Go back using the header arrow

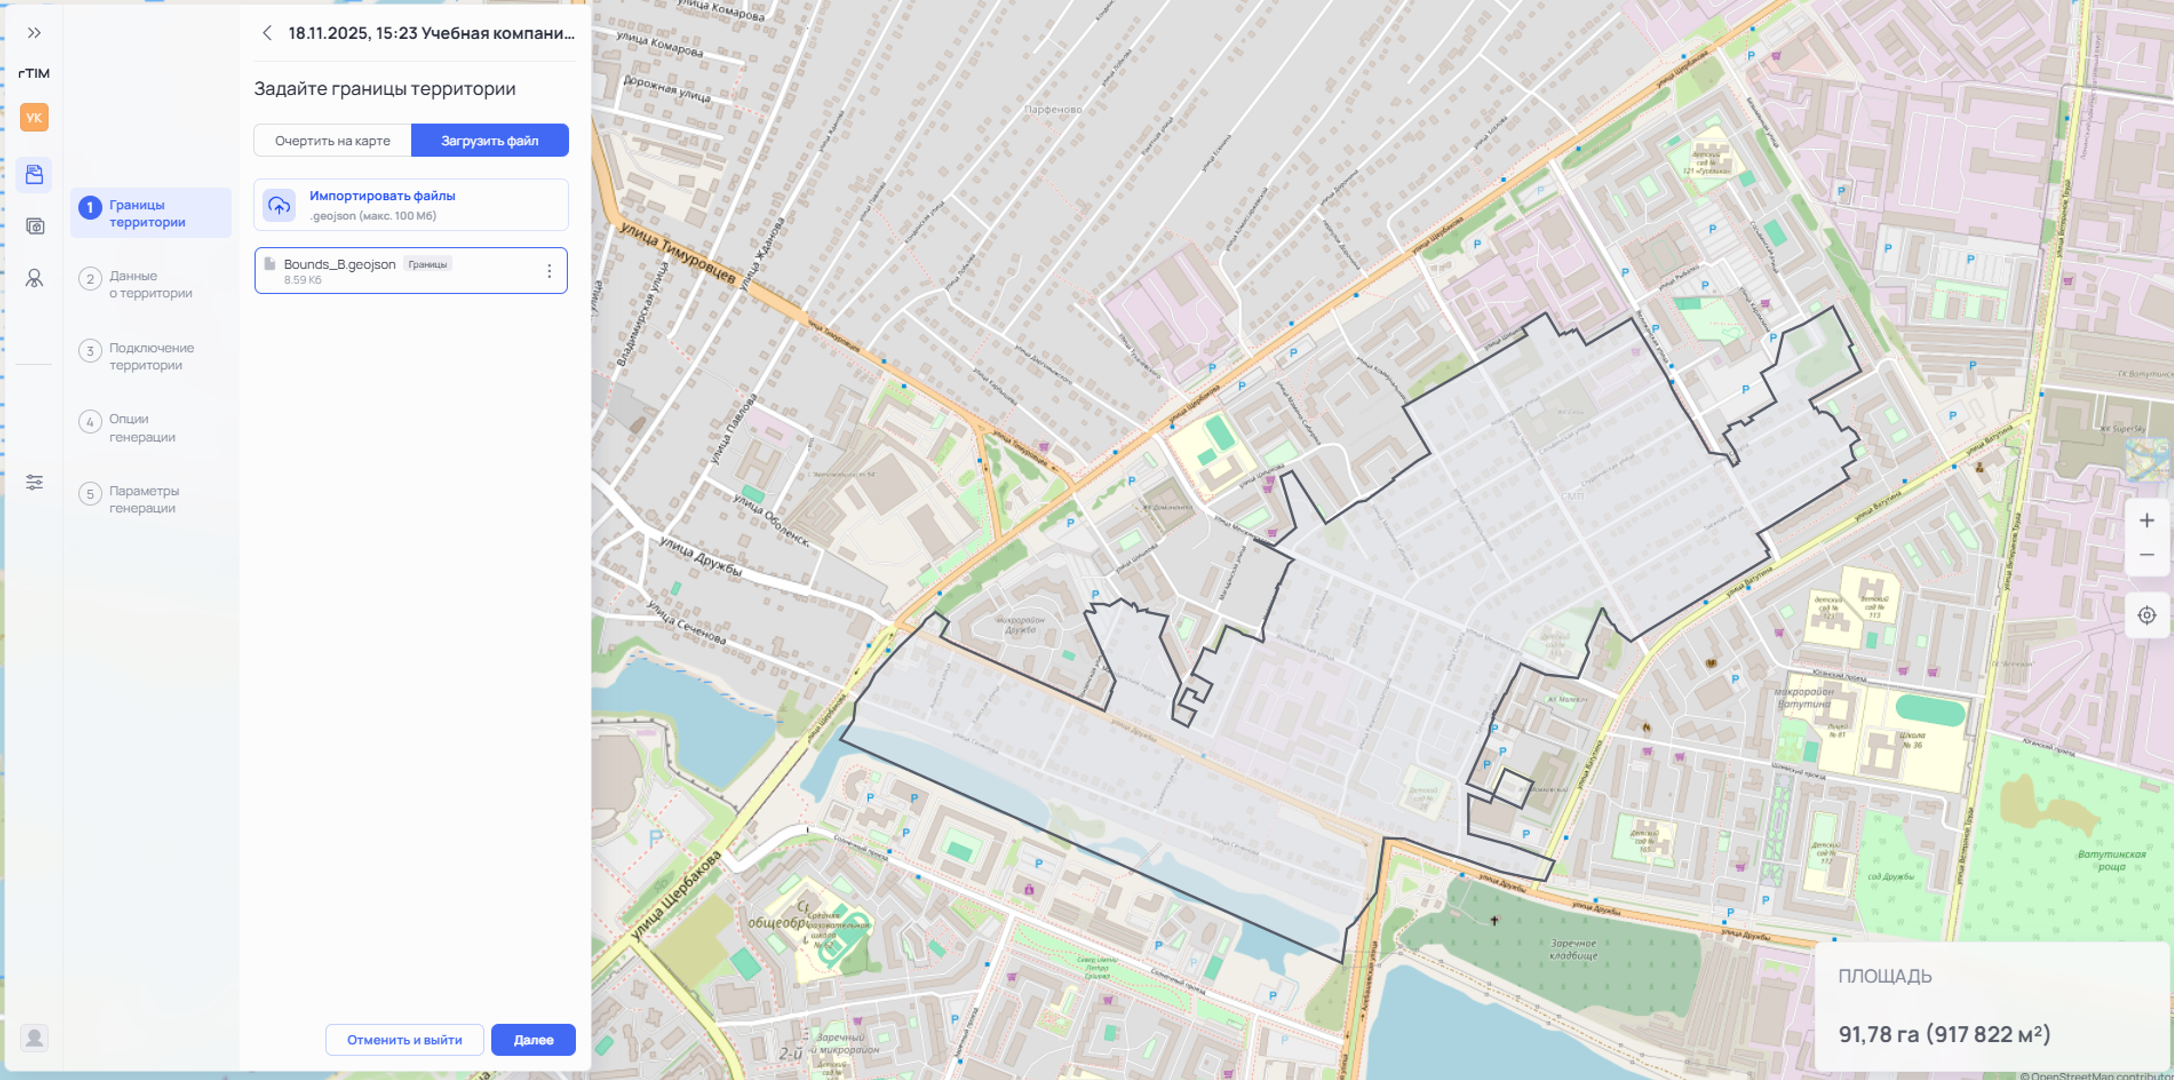coord(267,33)
